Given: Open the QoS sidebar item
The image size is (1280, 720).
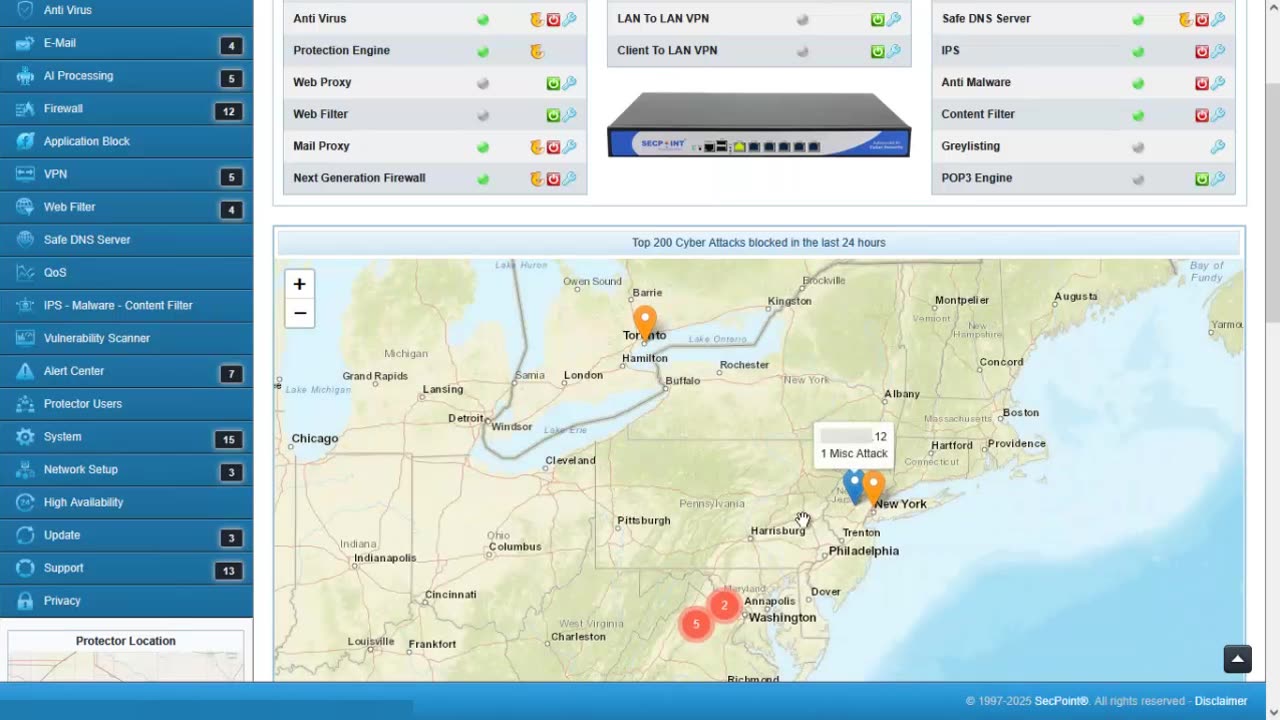Looking at the screenshot, I should point(126,273).
